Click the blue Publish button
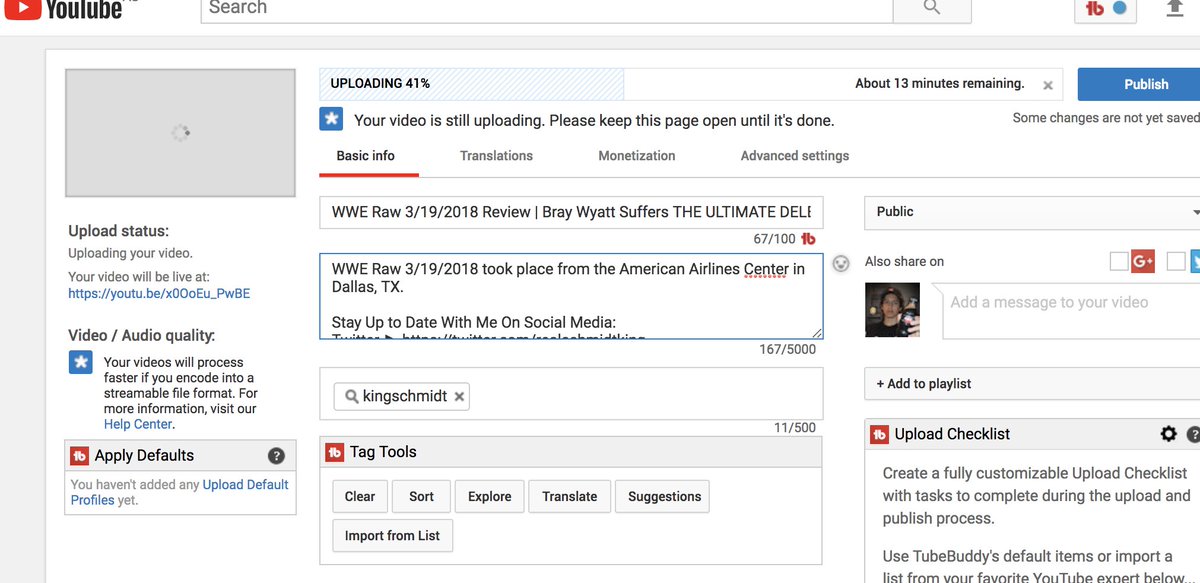Viewport: 1200px width, 583px height. coord(1139,84)
